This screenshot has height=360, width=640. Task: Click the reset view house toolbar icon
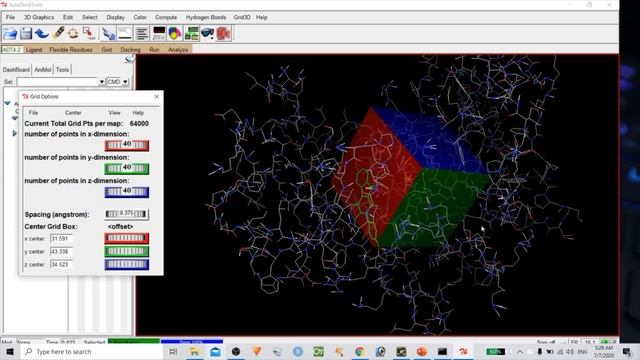[x=73, y=33]
